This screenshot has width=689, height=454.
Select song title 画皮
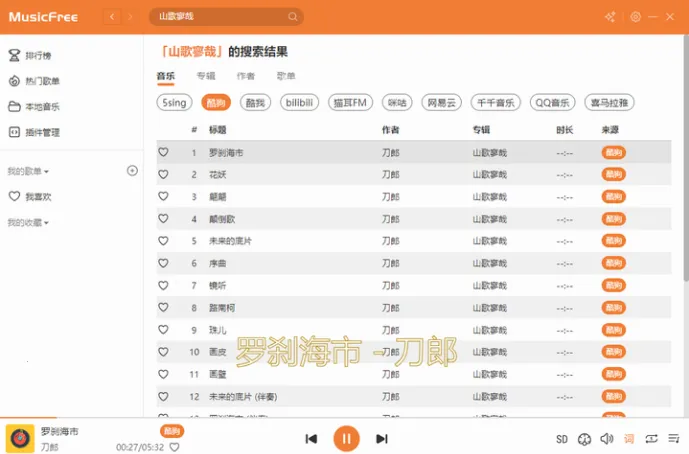218,352
